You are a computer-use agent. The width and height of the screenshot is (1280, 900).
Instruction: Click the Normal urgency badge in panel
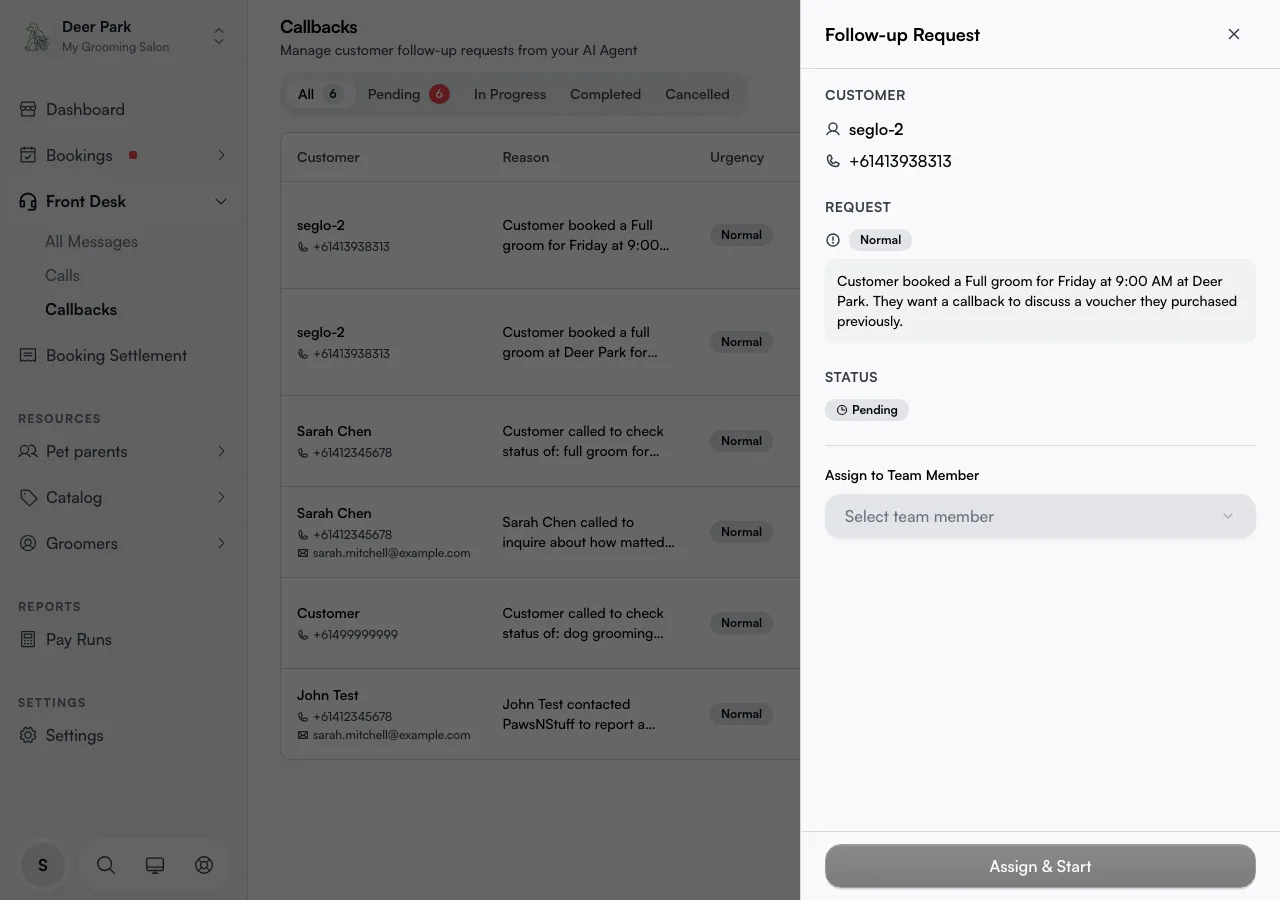(880, 240)
